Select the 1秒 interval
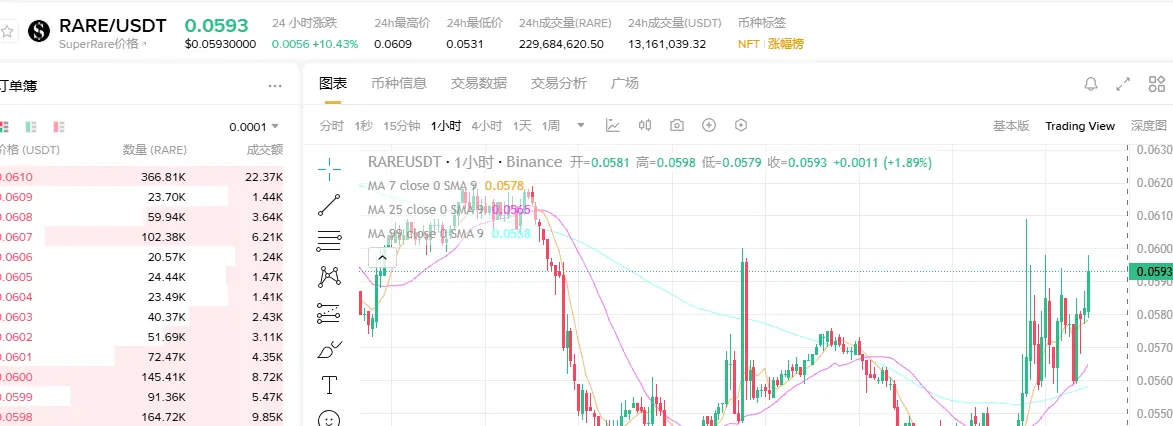This screenshot has width=1173, height=426. pyautogui.click(x=364, y=126)
